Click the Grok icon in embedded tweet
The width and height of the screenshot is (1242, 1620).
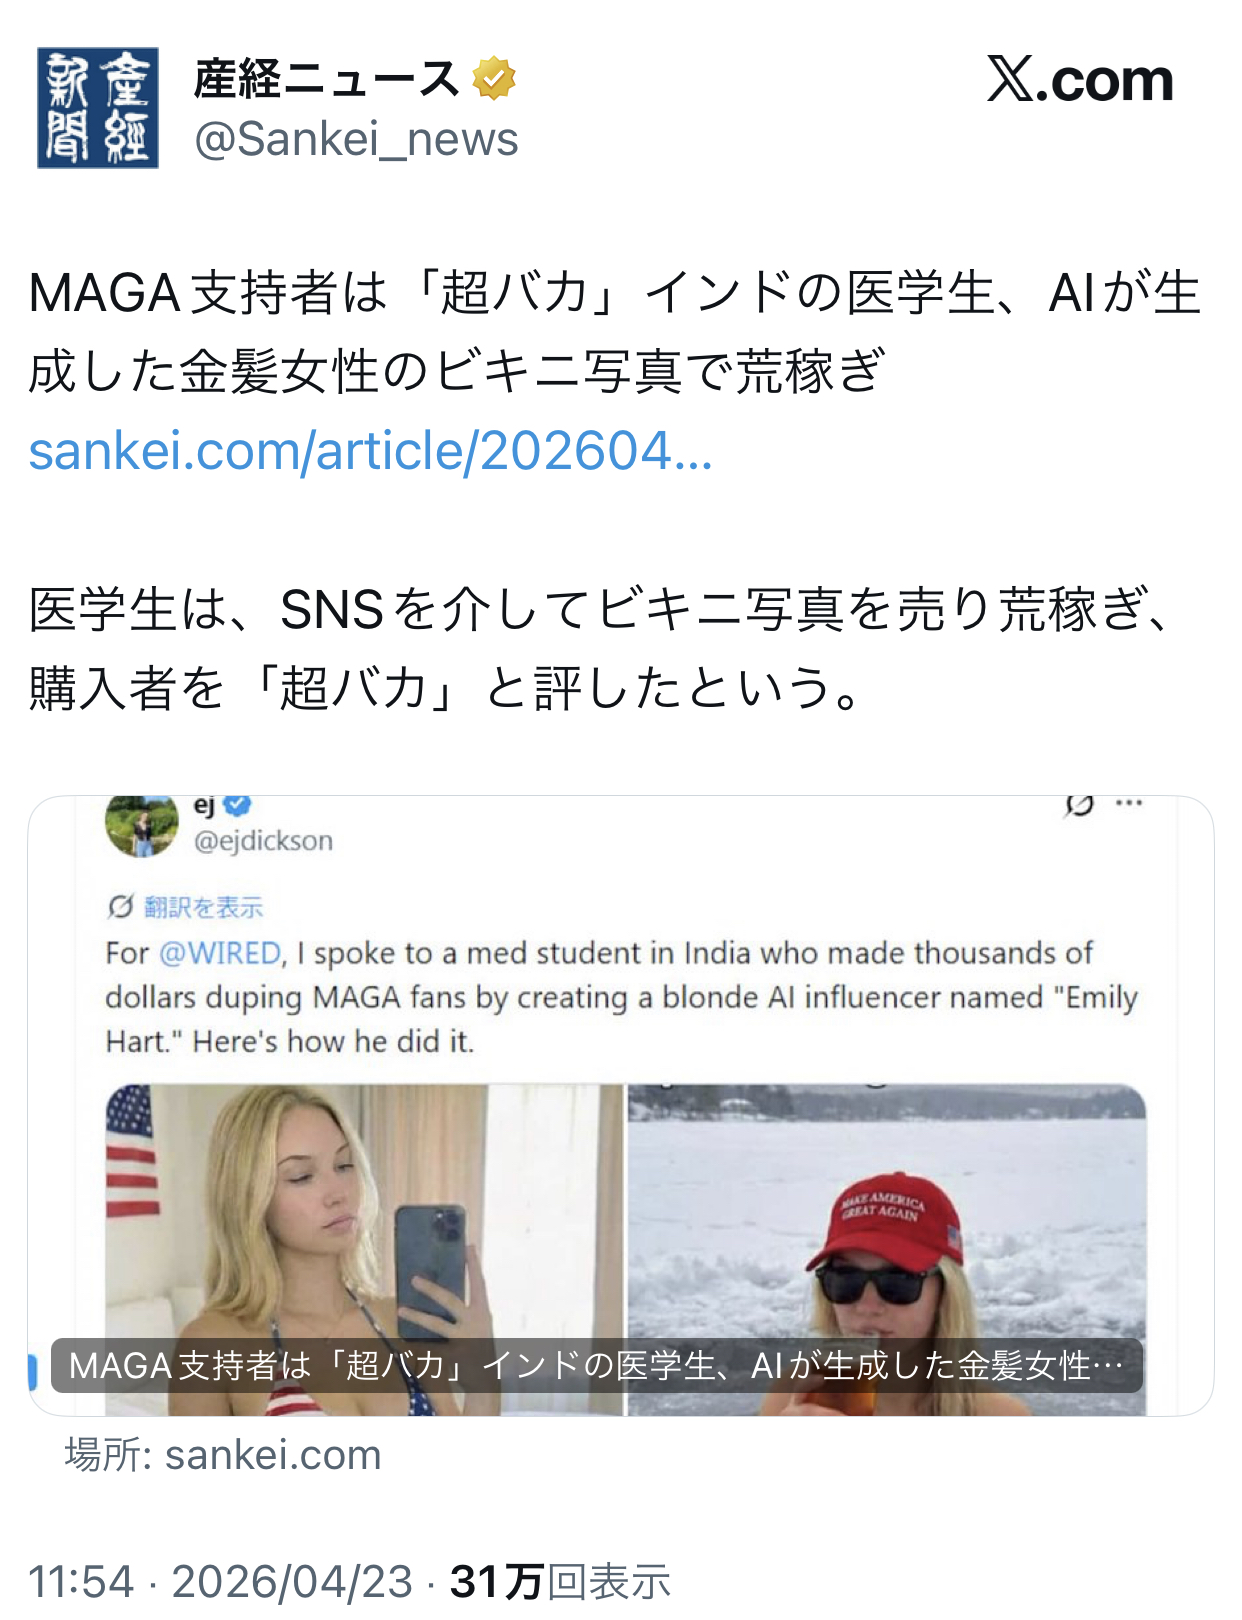1079,805
